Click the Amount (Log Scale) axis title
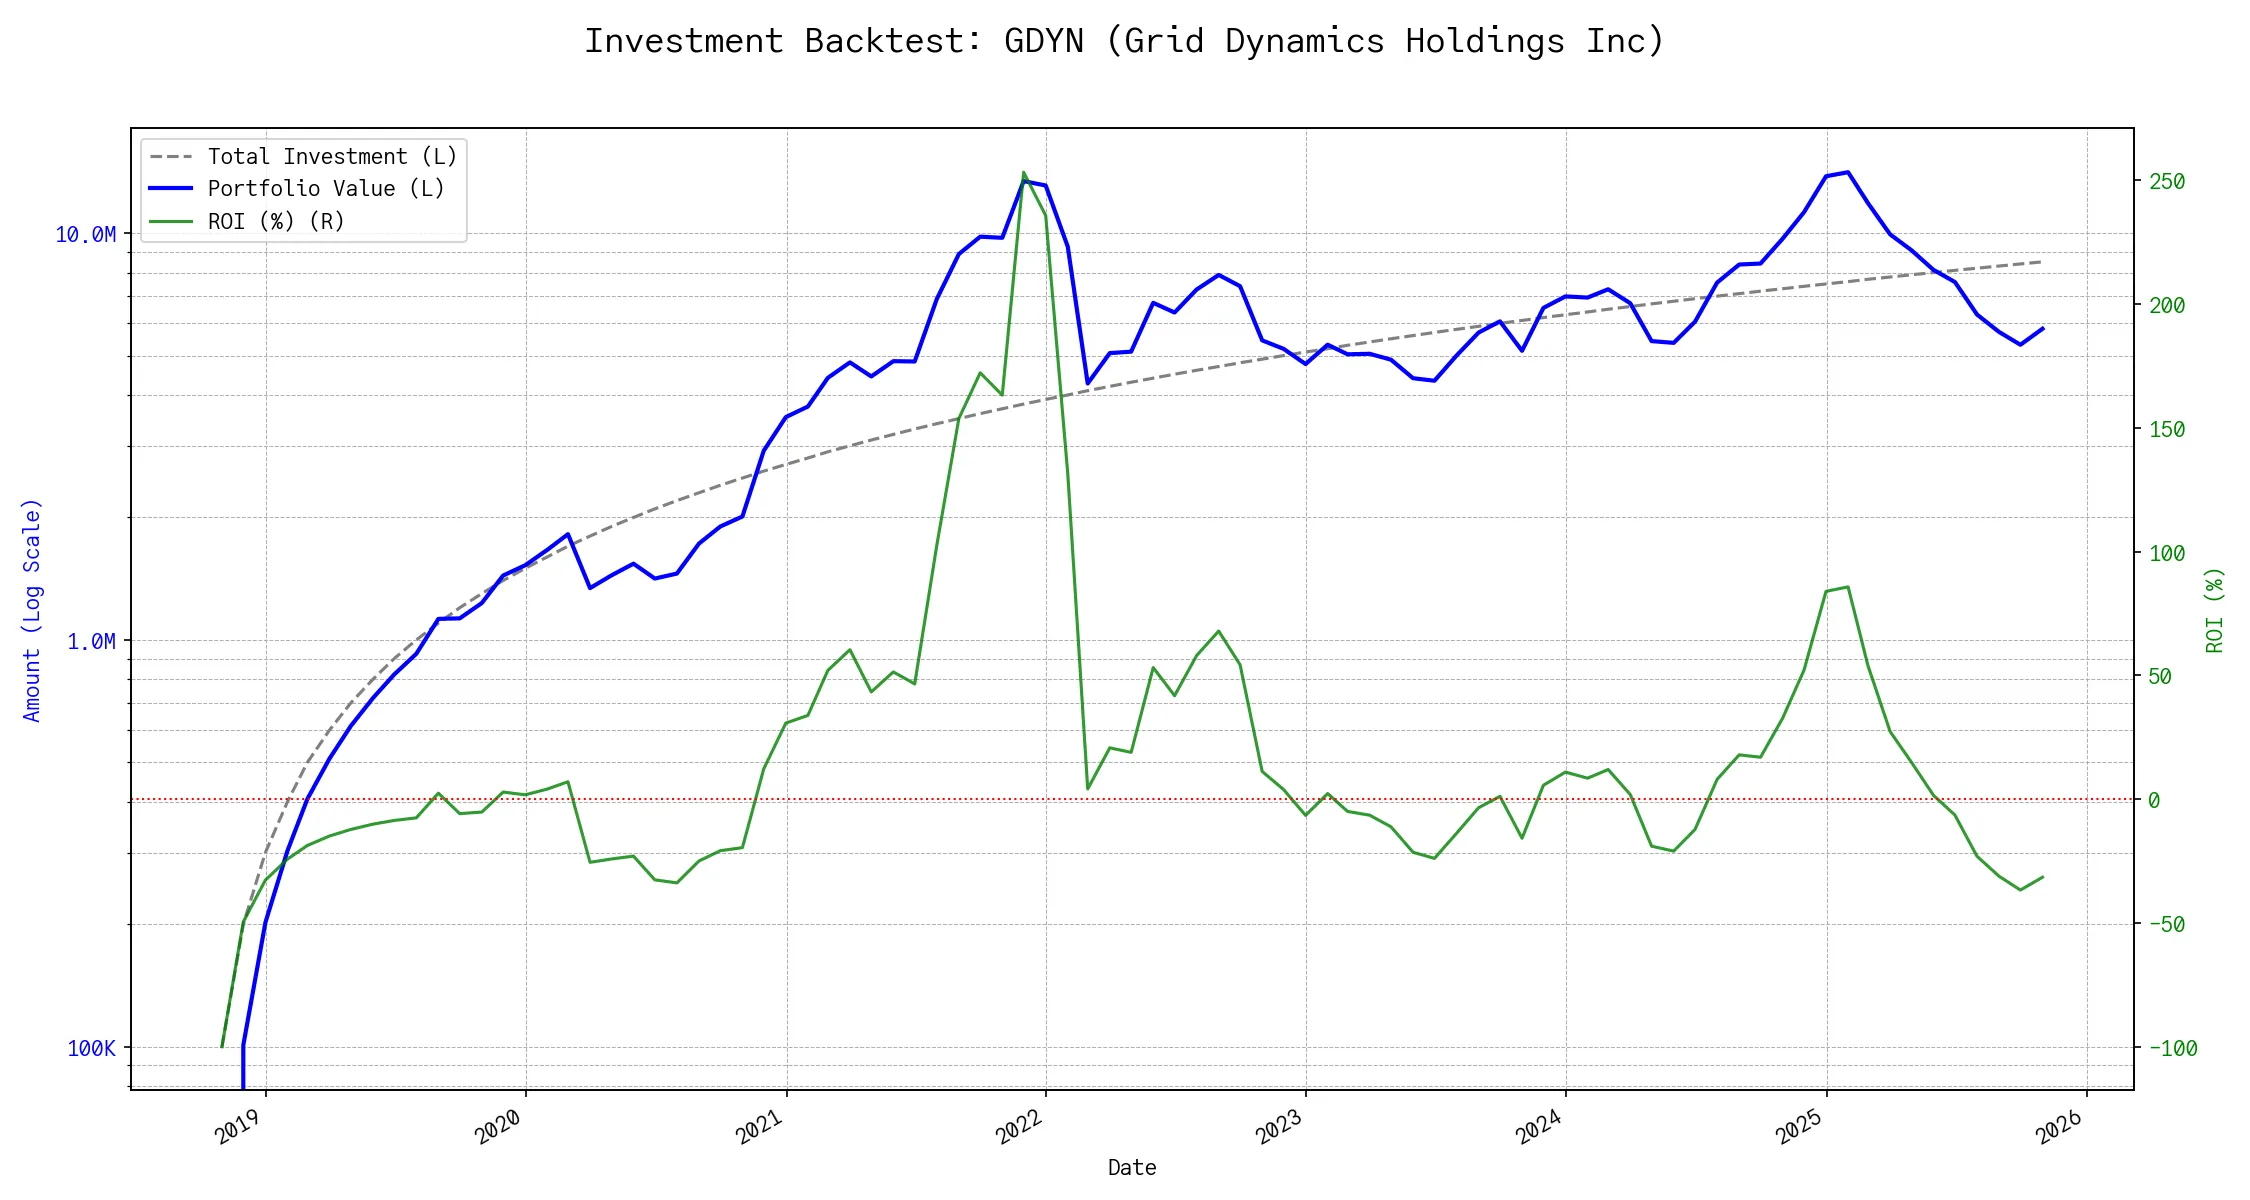Image resolution: width=2250 pixels, height=1200 pixels. [32, 610]
